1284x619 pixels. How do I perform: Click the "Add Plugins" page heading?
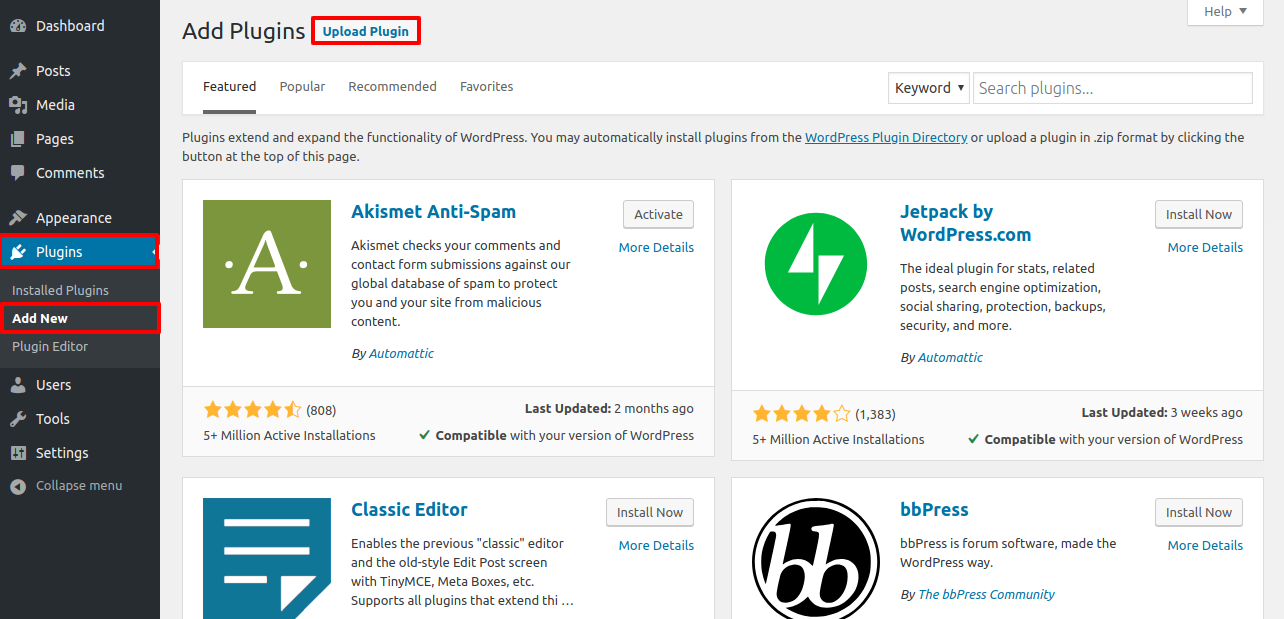(243, 31)
